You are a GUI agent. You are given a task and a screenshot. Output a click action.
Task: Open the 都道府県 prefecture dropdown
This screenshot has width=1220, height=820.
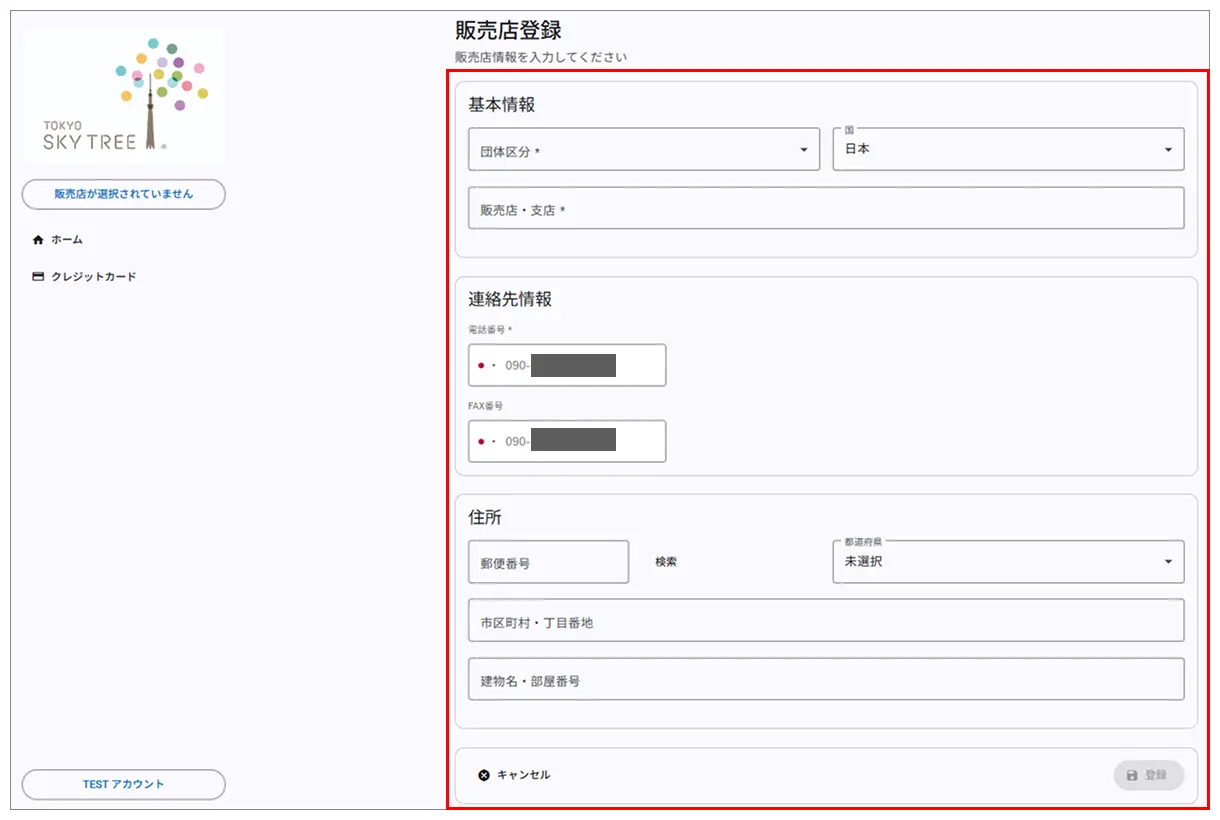coord(1008,562)
